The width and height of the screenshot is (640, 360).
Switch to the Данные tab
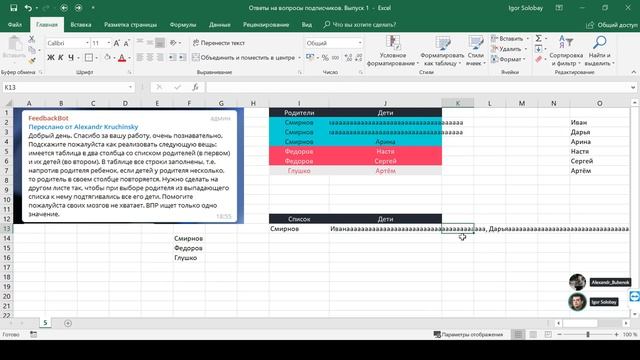[220, 25]
